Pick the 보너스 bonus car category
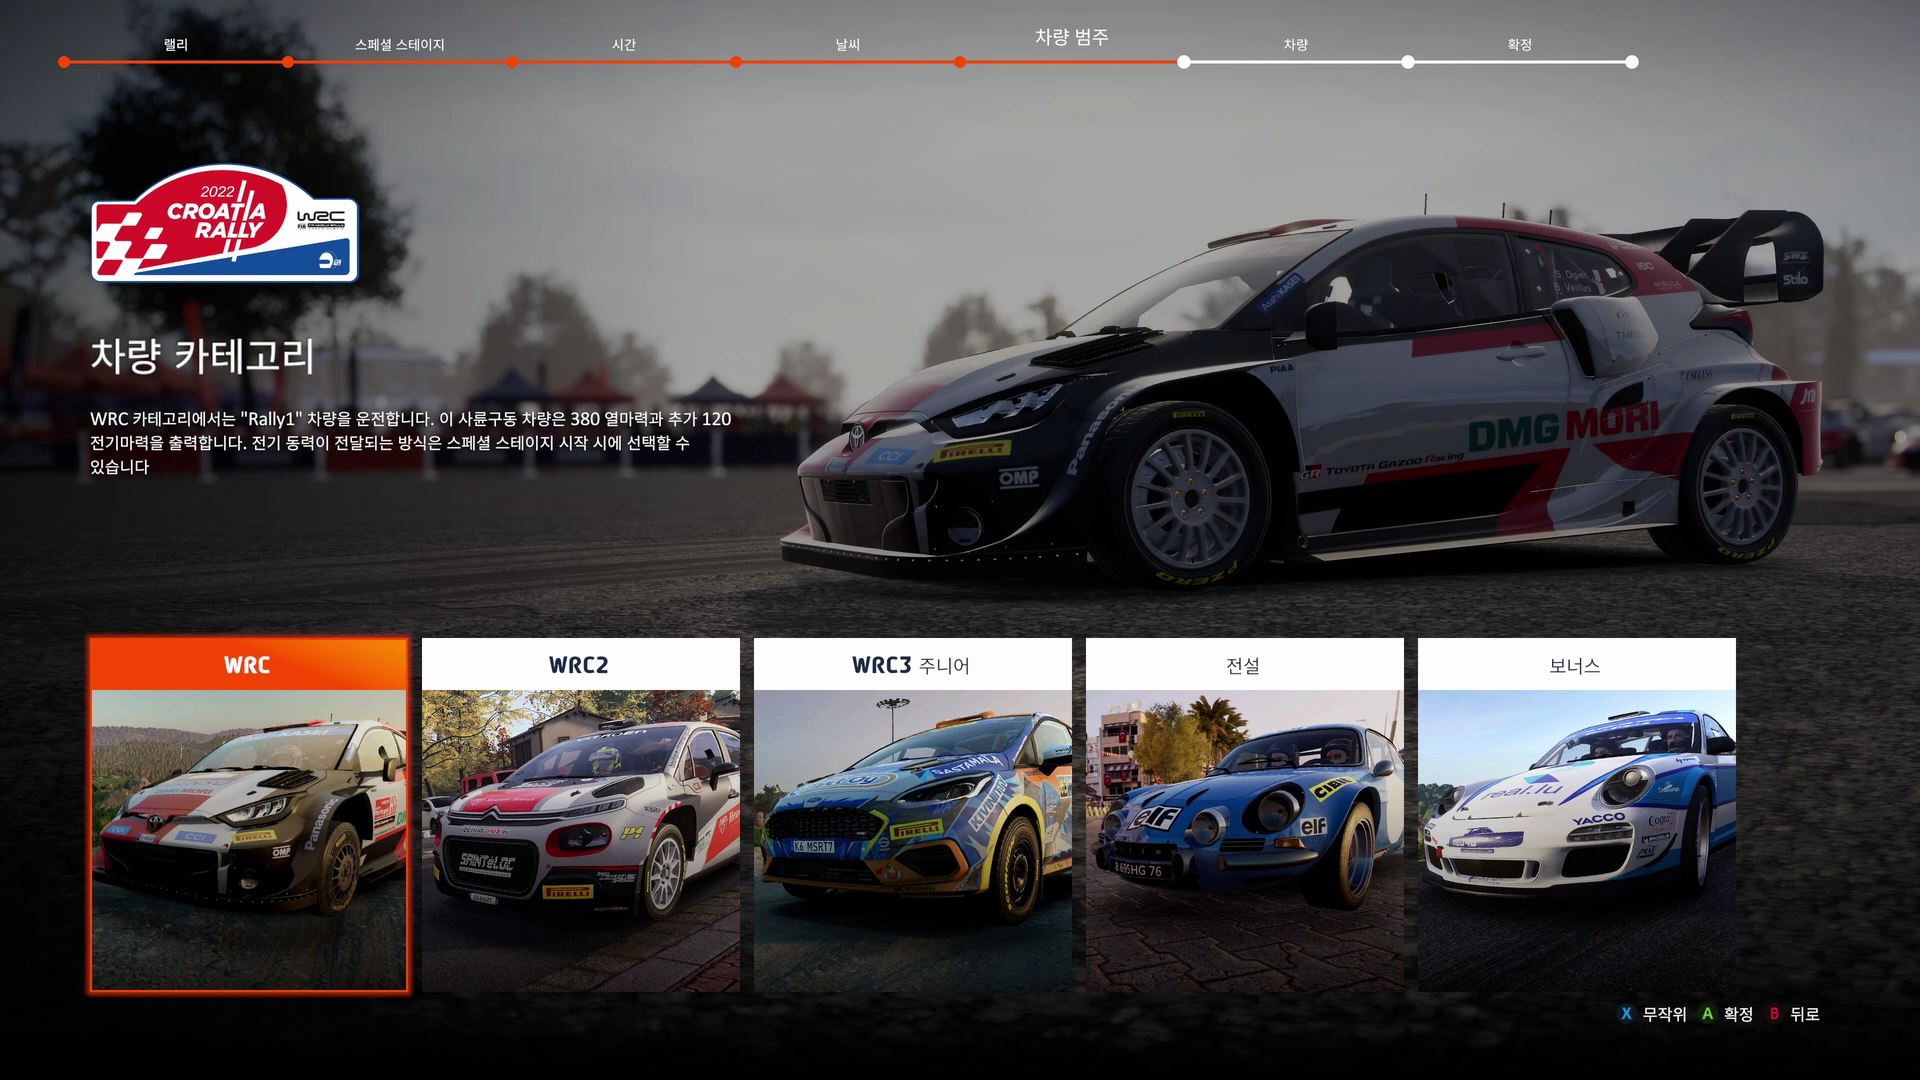 click(x=1576, y=815)
